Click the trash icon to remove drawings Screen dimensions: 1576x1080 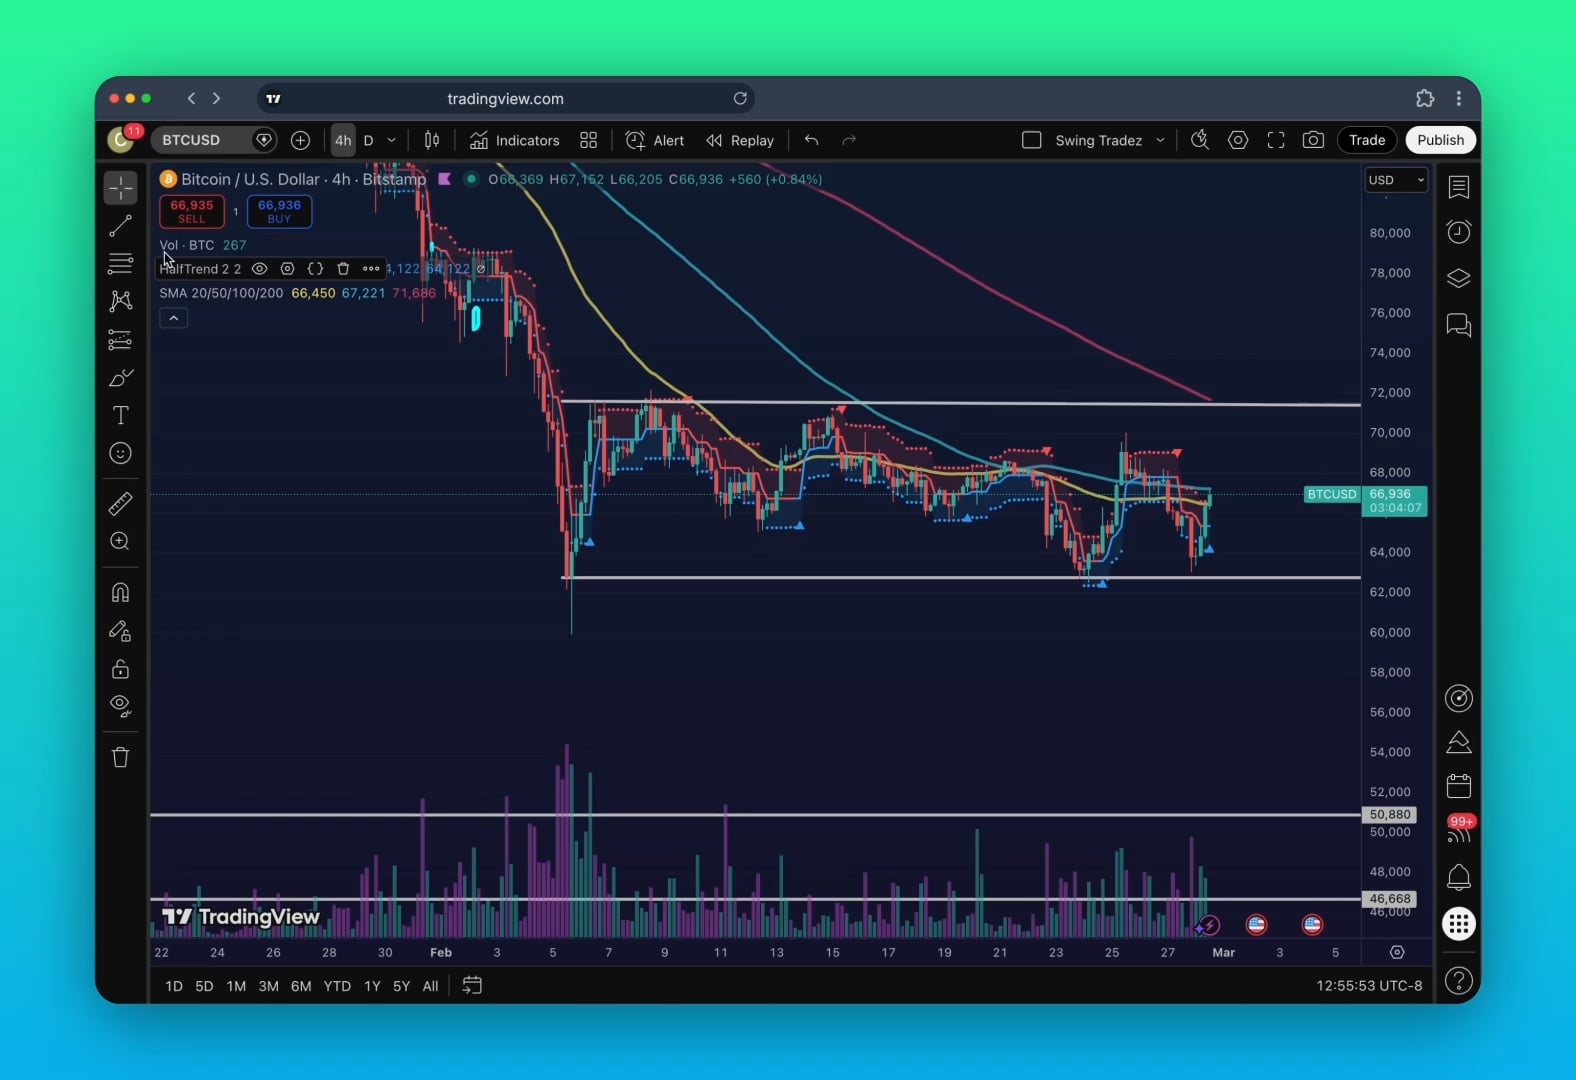pos(120,757)
